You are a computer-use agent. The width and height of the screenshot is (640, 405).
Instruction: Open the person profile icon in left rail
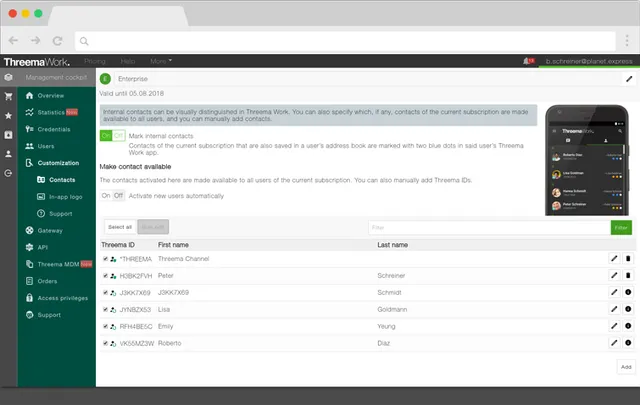click(x=8, y=154)
